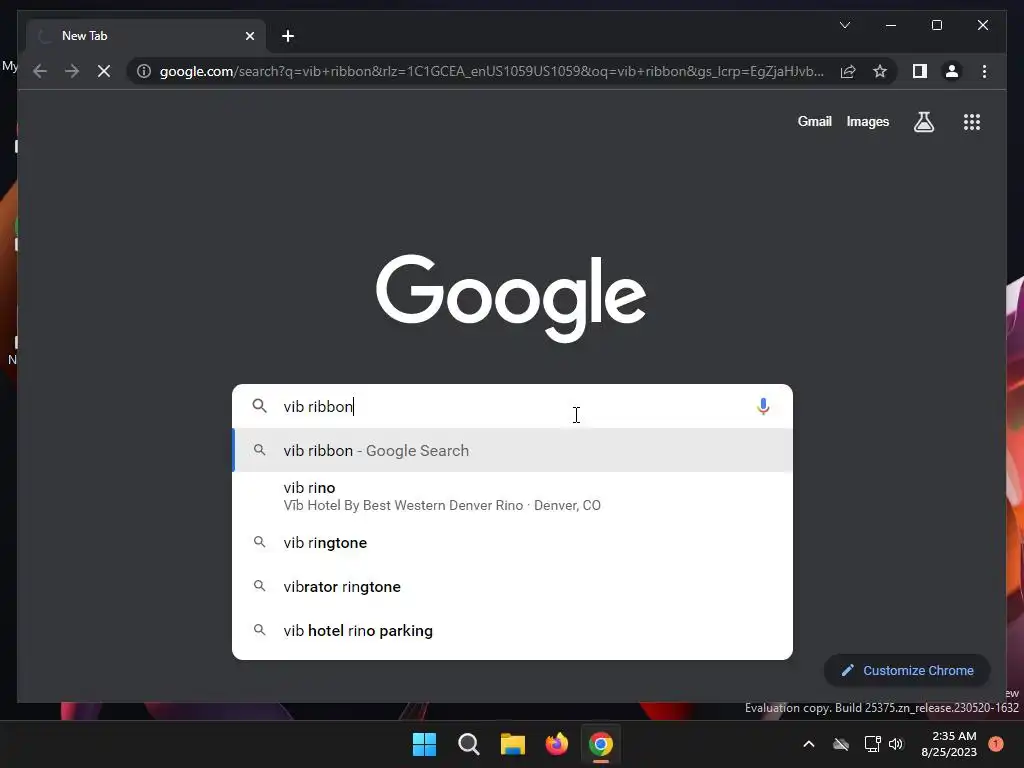Viewport: 1024px width, 768px height.
Task: Click the magnifier icon in search box
Action: (259, 406)
